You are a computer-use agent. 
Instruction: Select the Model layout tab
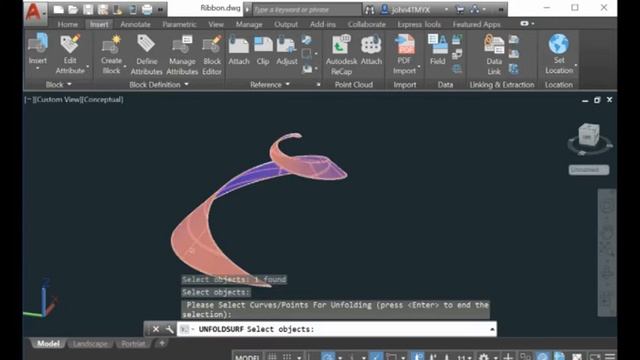pyautogui.click(x=48, y=344)
